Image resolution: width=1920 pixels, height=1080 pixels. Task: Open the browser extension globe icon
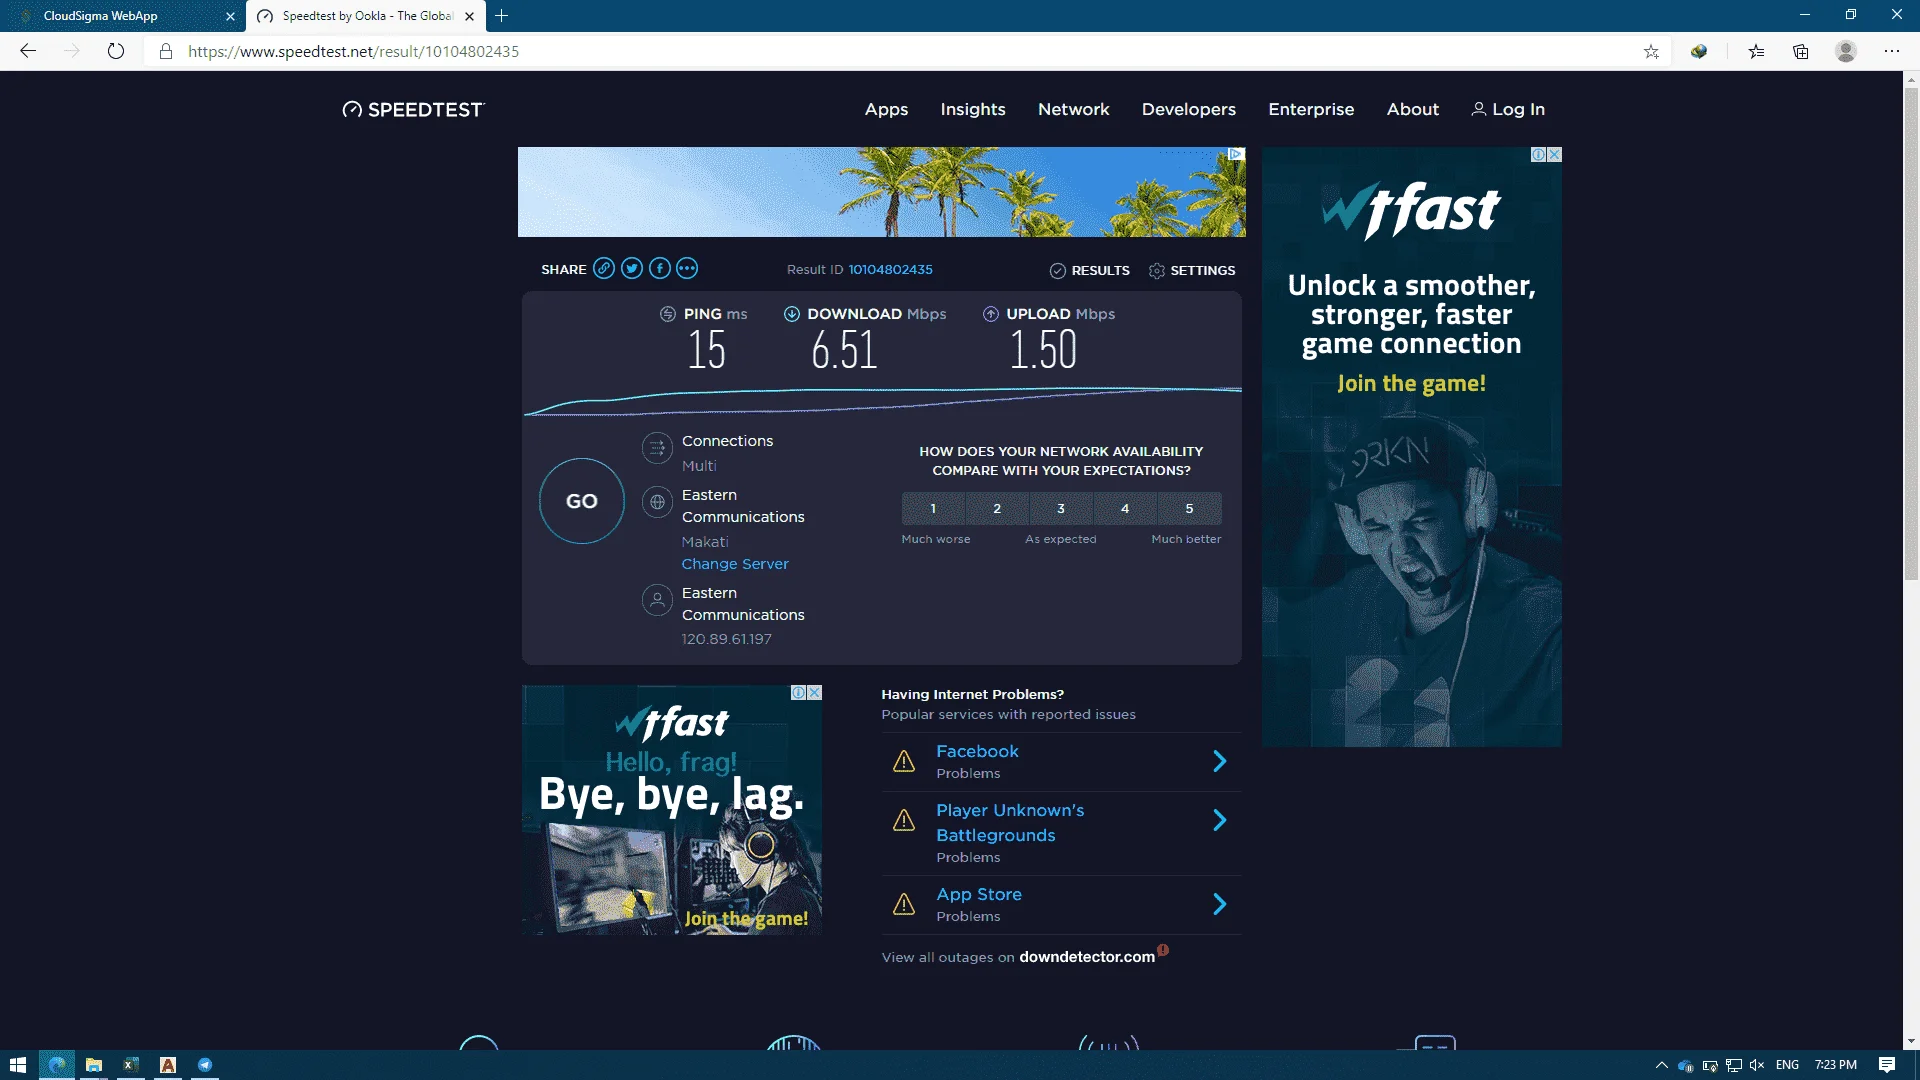1699,51
